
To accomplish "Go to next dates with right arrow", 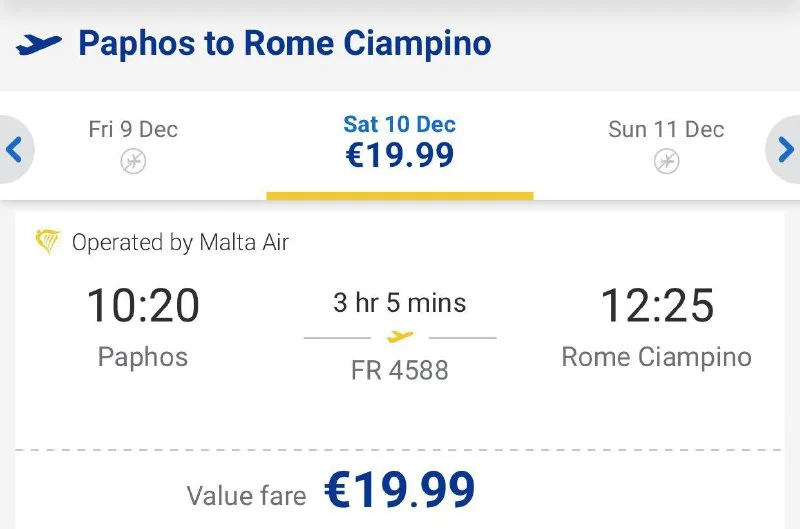I will (x=786, y=151).
